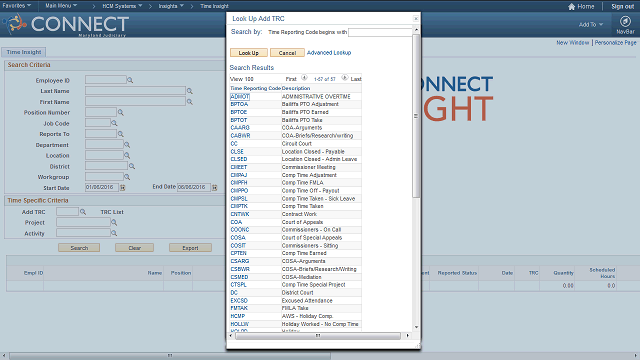Click the Project lookup magnifier
Image resolution: width=640 pixels, height=360 pixels.
114,222
